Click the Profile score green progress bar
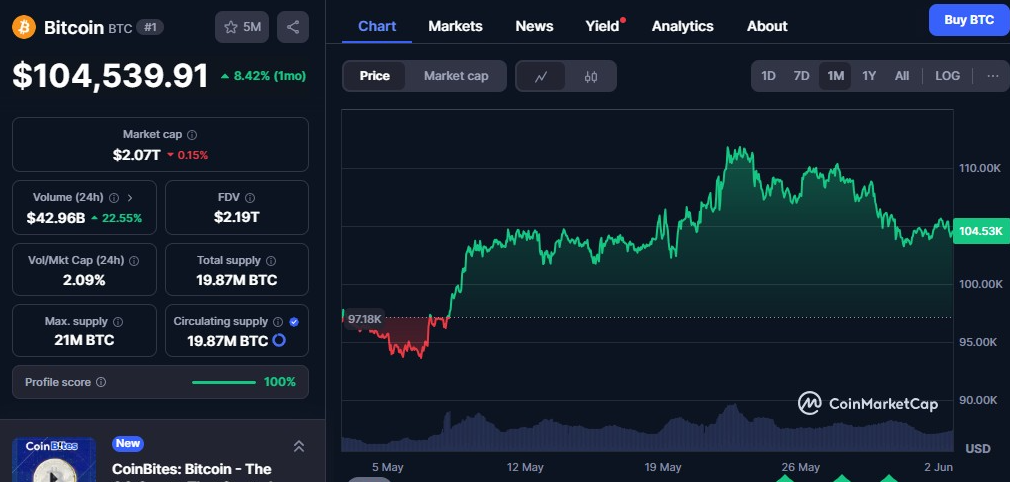 point(224,382)
